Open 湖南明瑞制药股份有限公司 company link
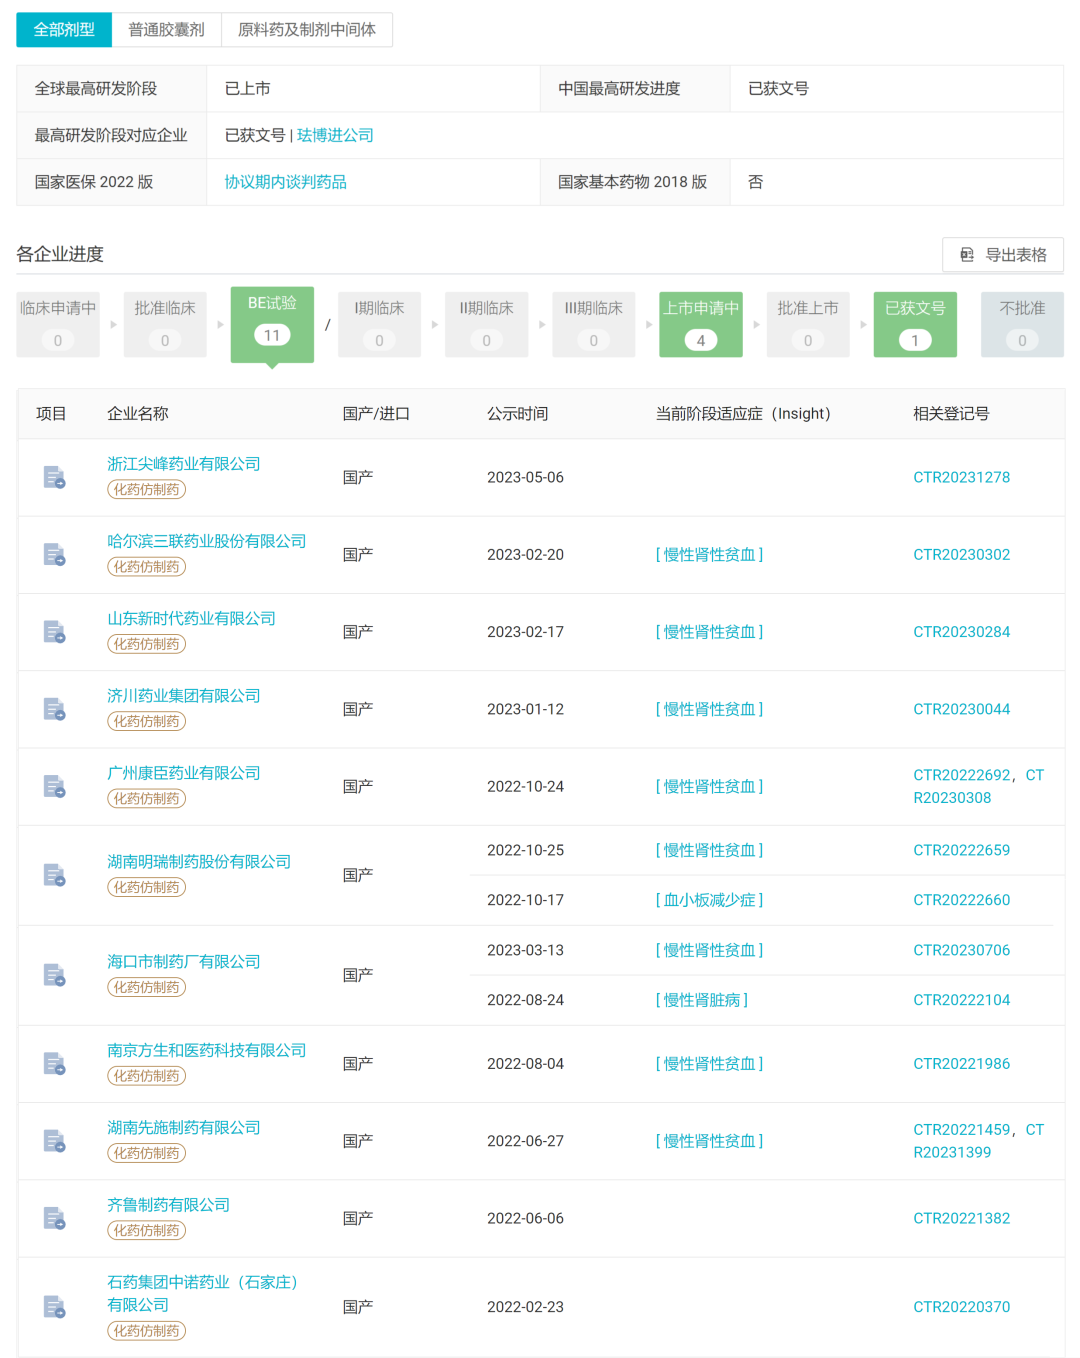This screenshot has height=1358, width=1080. pos(199,862)
